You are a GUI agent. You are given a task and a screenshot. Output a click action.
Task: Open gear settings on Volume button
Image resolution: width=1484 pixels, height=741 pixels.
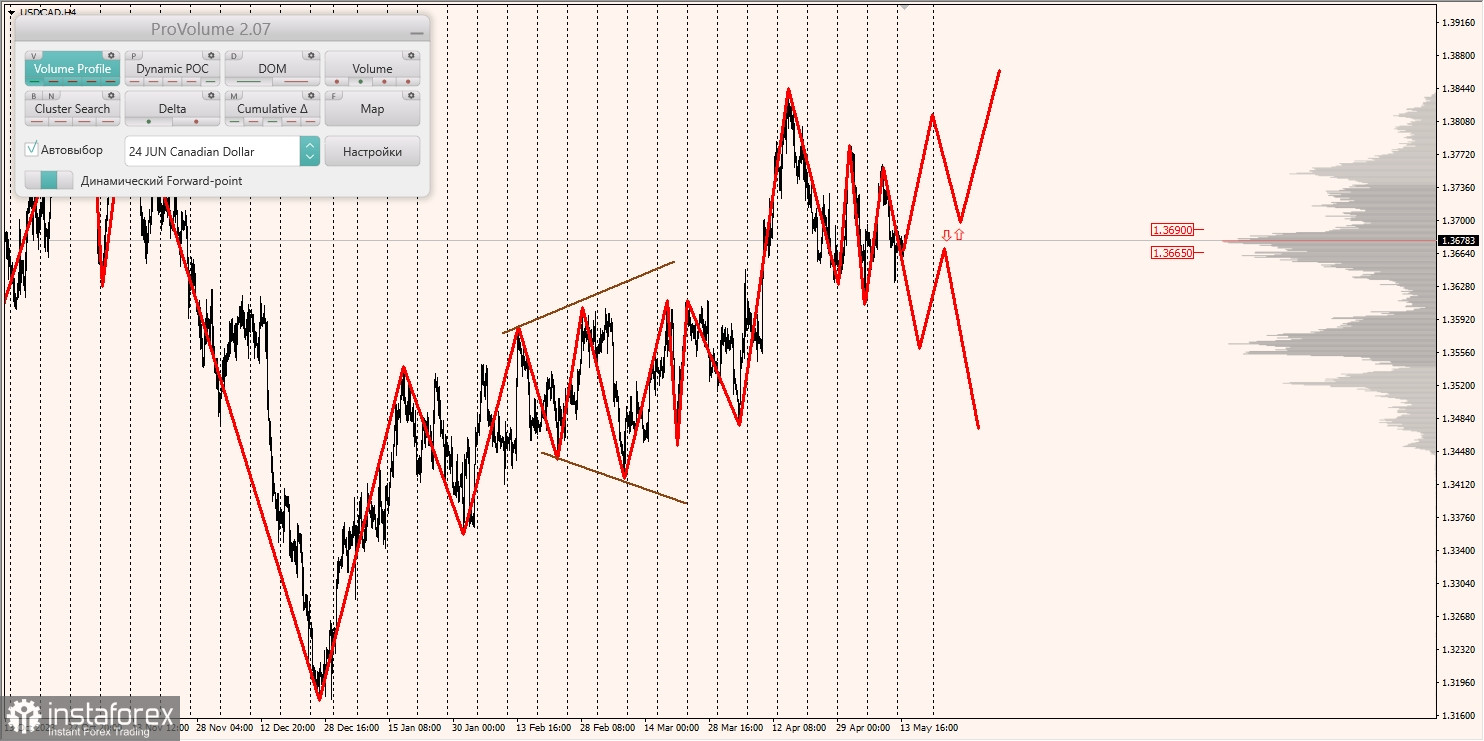[411, 55]
